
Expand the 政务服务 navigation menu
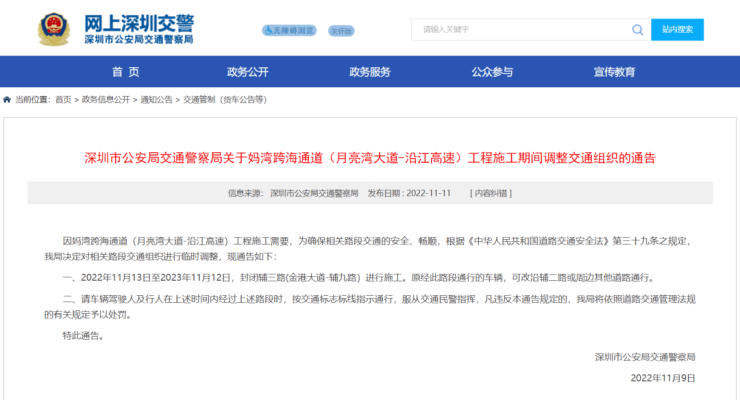coord(370,72)
